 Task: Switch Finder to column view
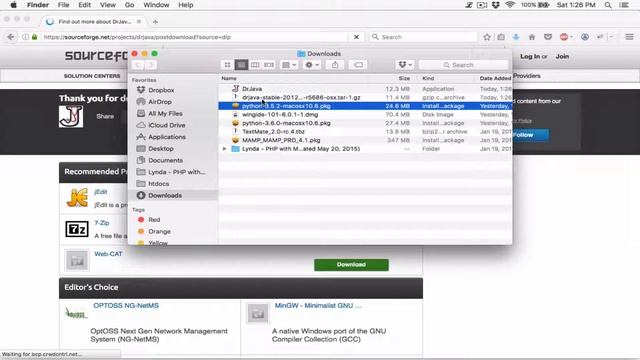coord(255,65)
